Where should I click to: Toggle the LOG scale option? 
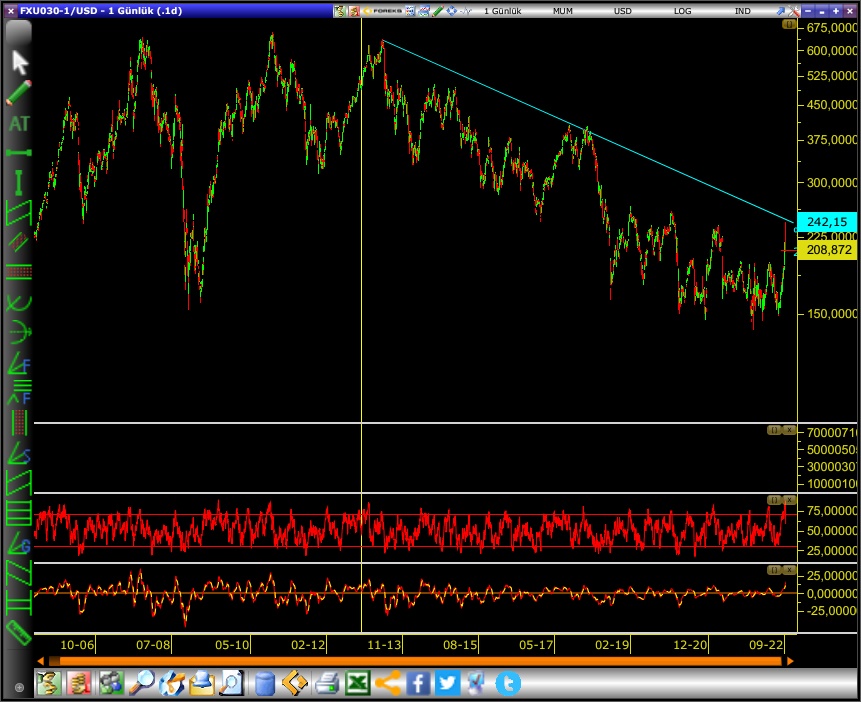pyautogui.click(x=683, y=11)
